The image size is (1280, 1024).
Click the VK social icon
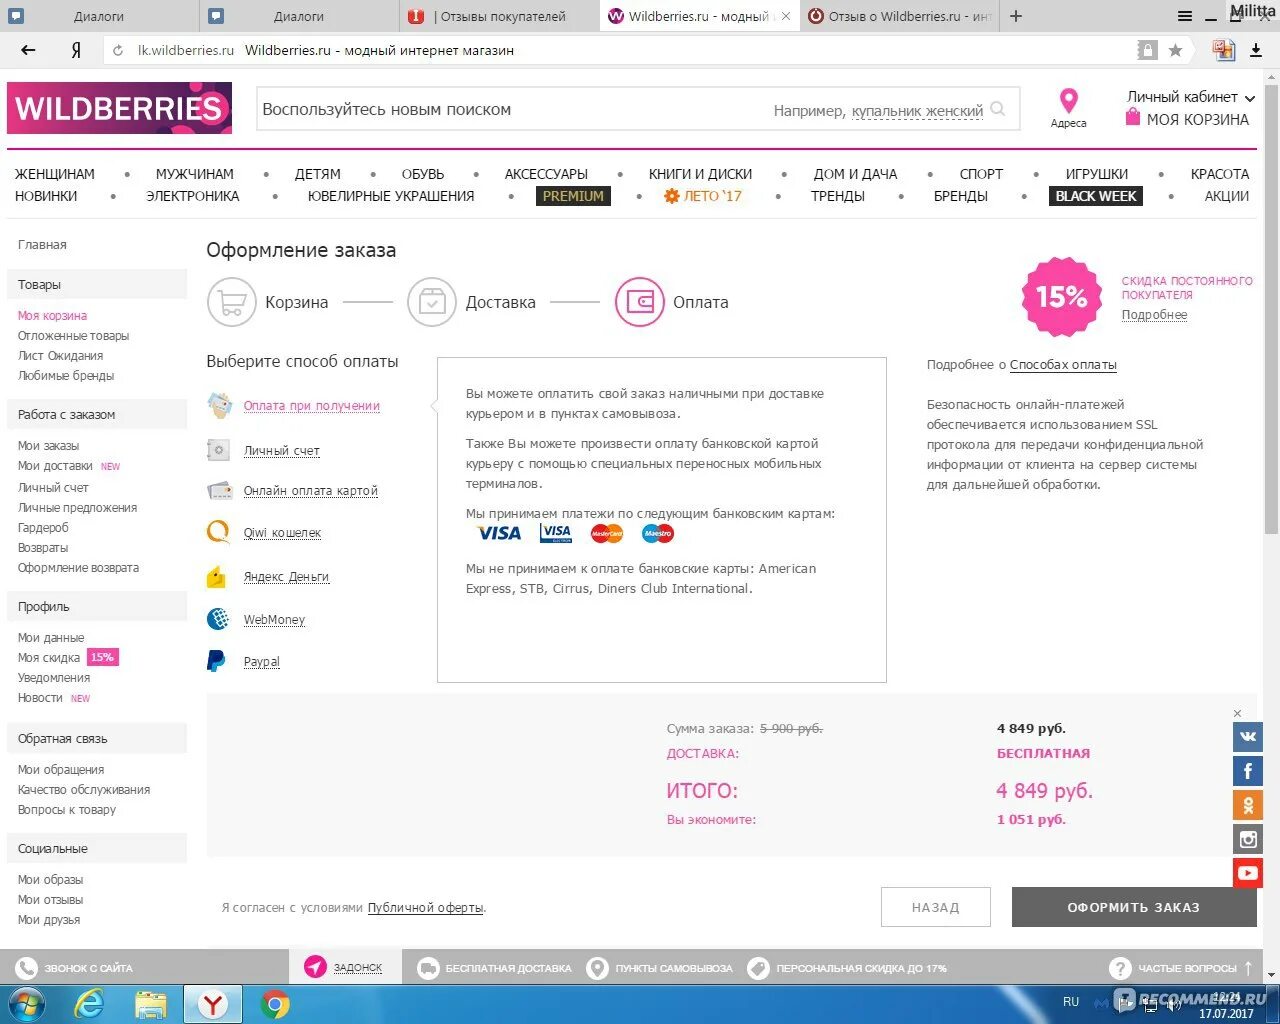1248,737
